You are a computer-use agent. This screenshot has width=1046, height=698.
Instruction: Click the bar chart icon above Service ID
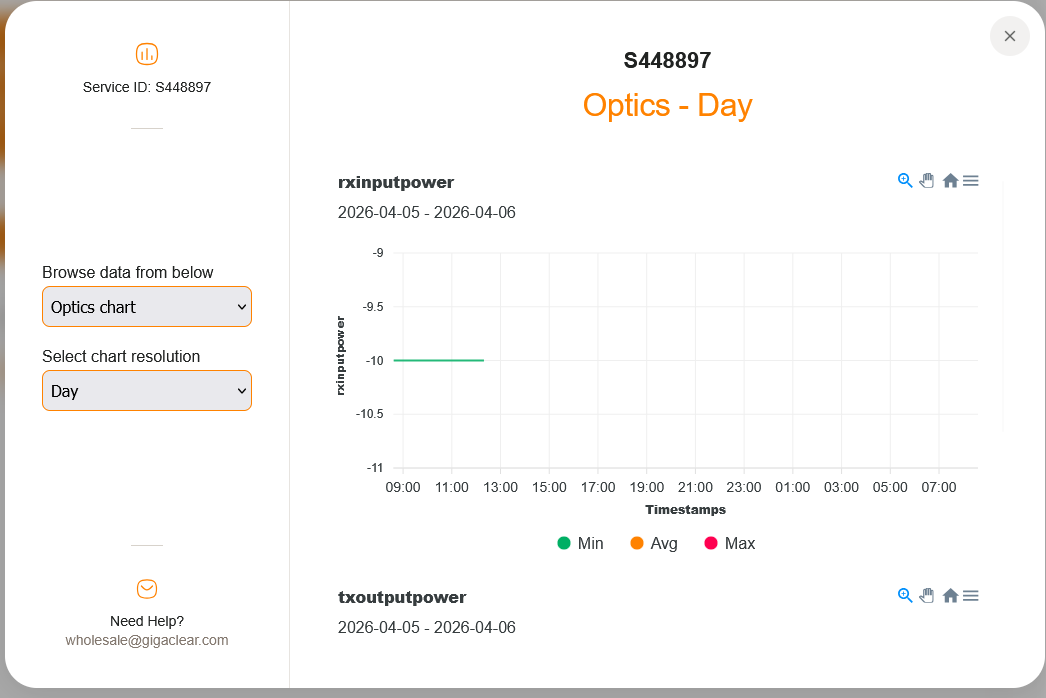click(x=147, y=54)
